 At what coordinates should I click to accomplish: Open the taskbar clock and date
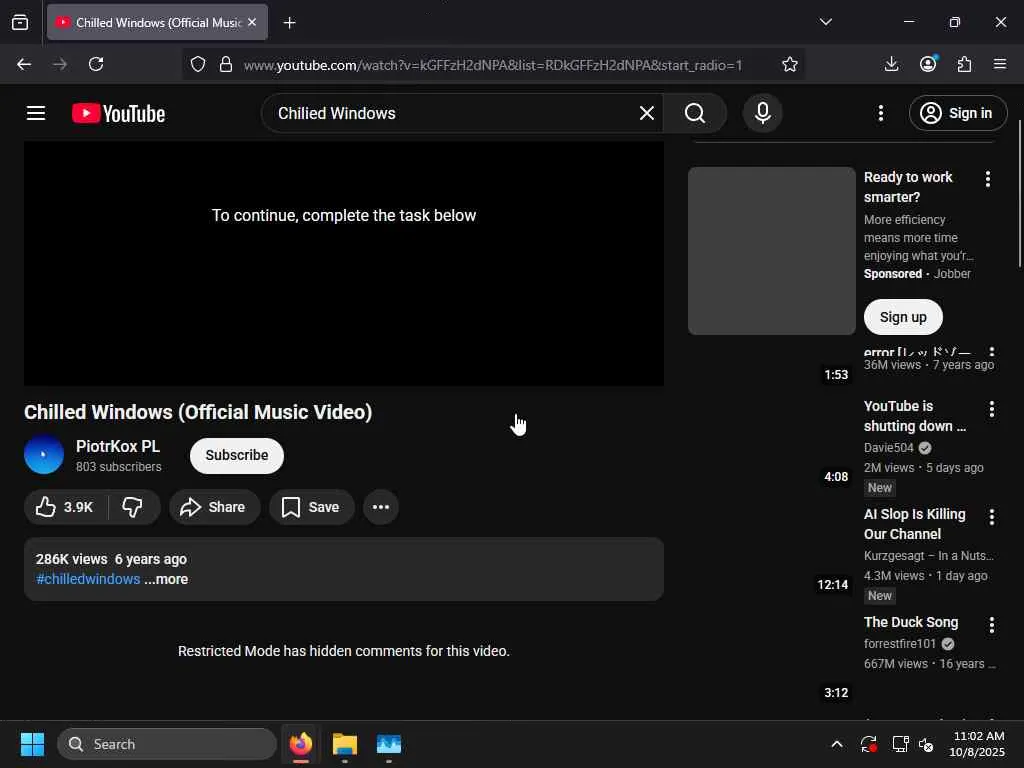point(978,744)
